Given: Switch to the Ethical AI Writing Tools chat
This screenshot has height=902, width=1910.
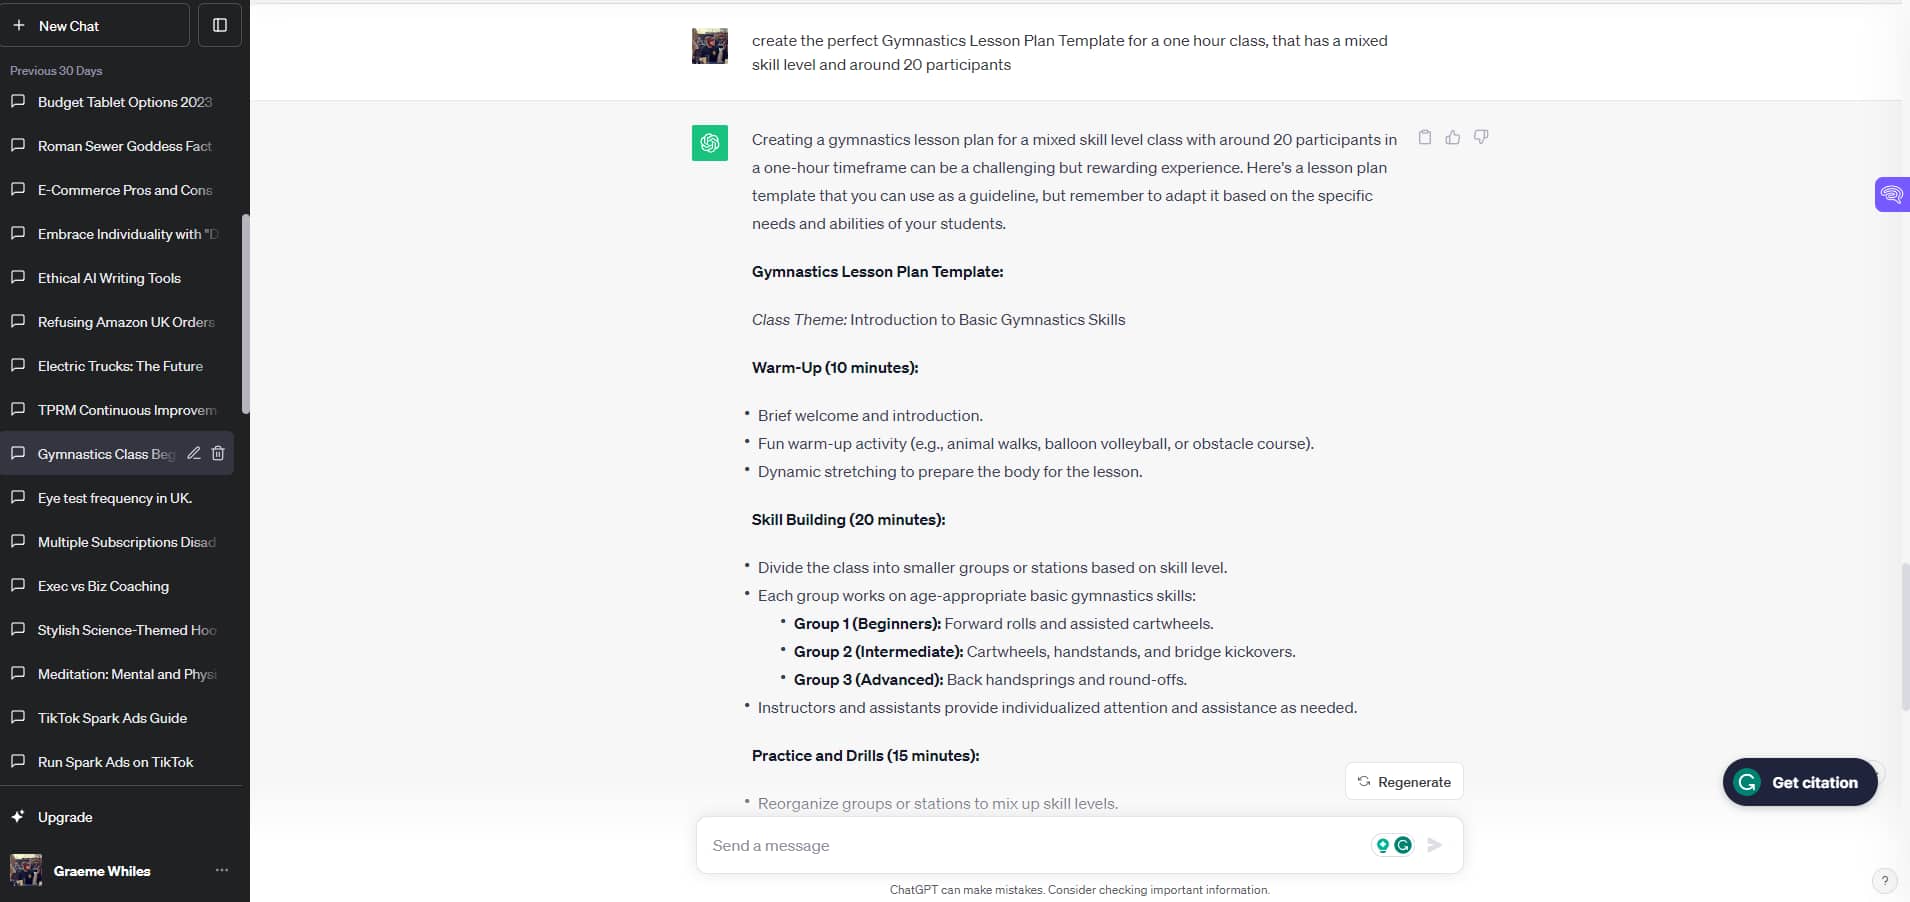Looking at the screenshot, I should [108, 278].
